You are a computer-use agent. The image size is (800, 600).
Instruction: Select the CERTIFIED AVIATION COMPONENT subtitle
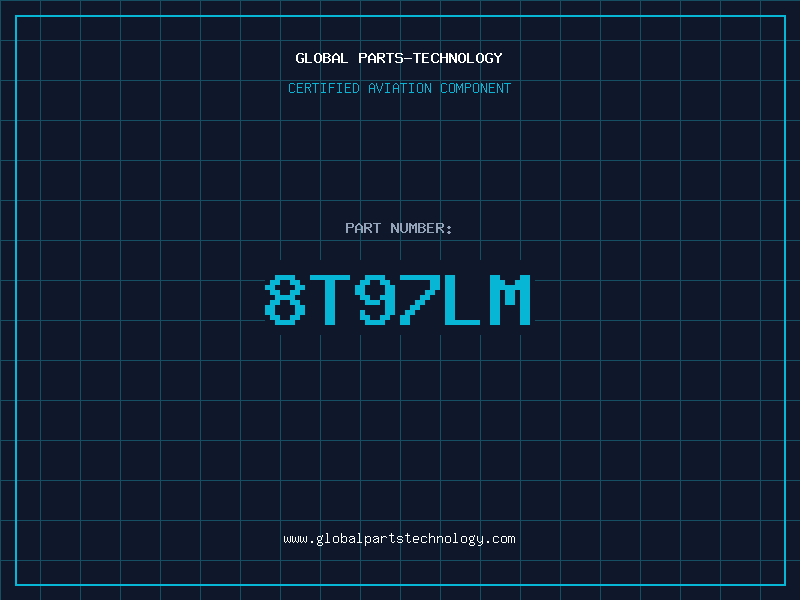click(399, 88)
